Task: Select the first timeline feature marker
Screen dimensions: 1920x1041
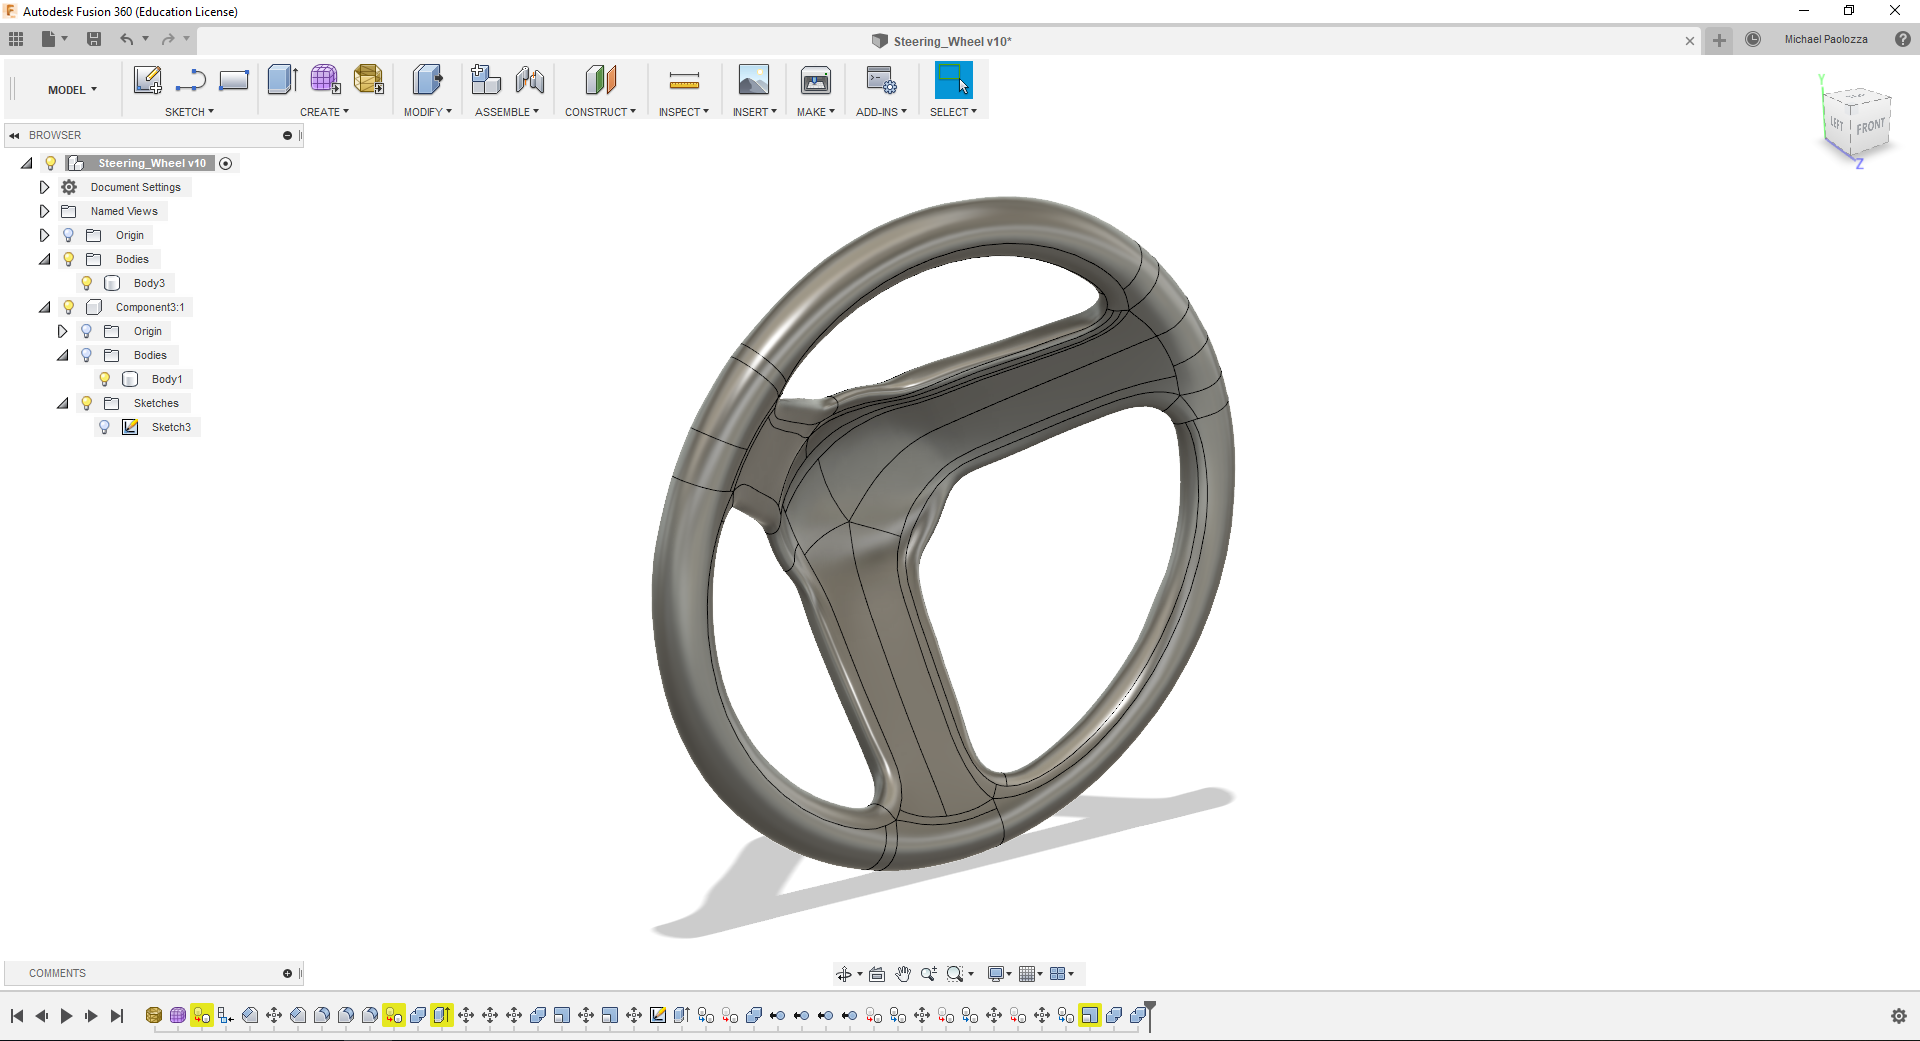Action: (x=153, y=1016)
